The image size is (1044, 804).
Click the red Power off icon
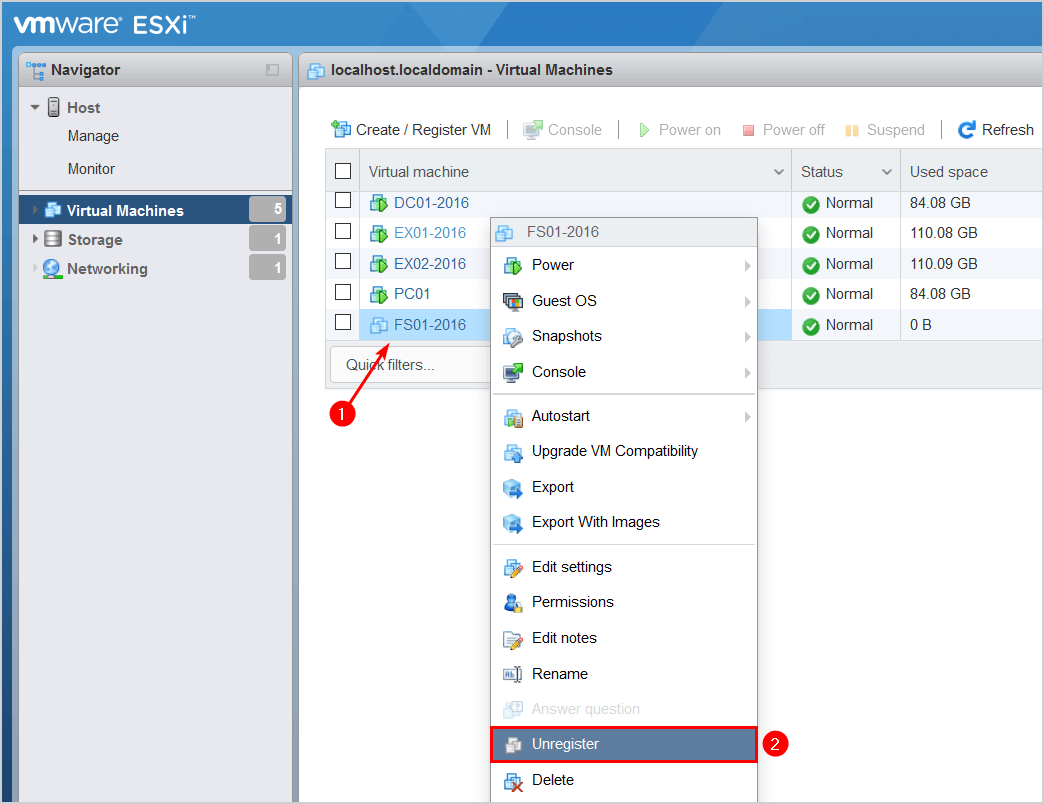coord(748,130)
